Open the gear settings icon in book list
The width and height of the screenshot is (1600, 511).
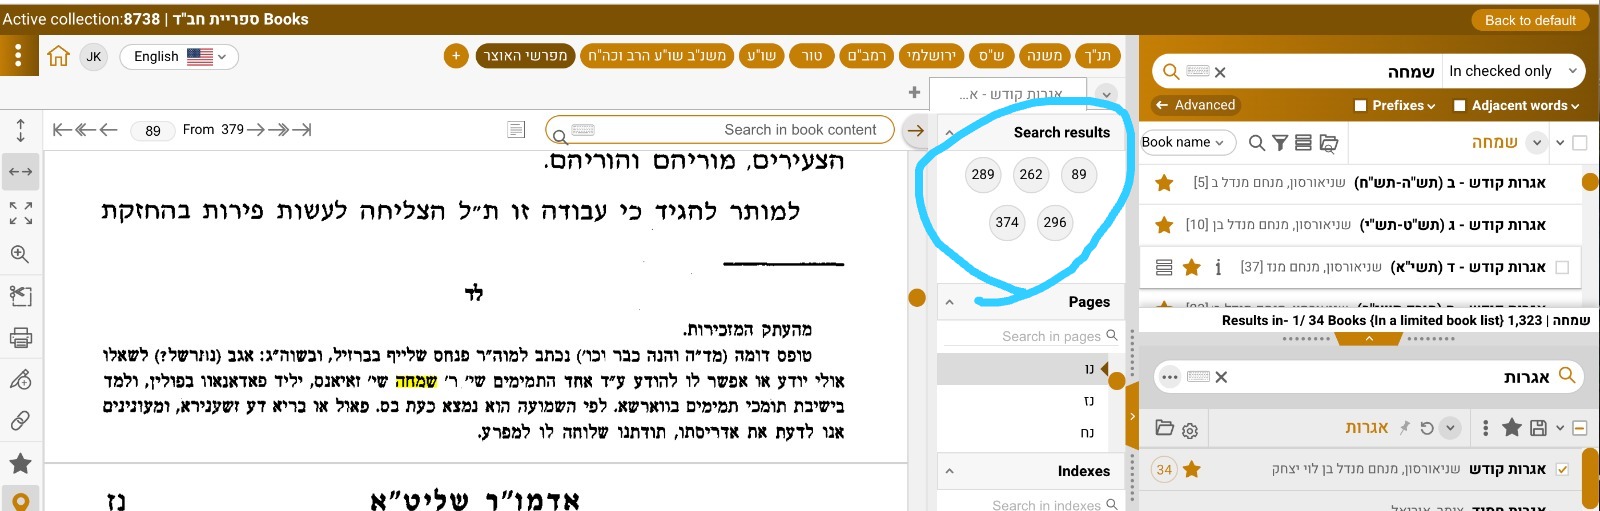click(x=1190, y=430)
